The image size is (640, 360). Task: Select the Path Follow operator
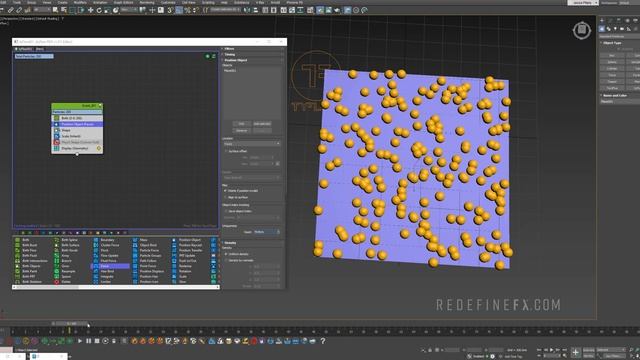point(145,261)
